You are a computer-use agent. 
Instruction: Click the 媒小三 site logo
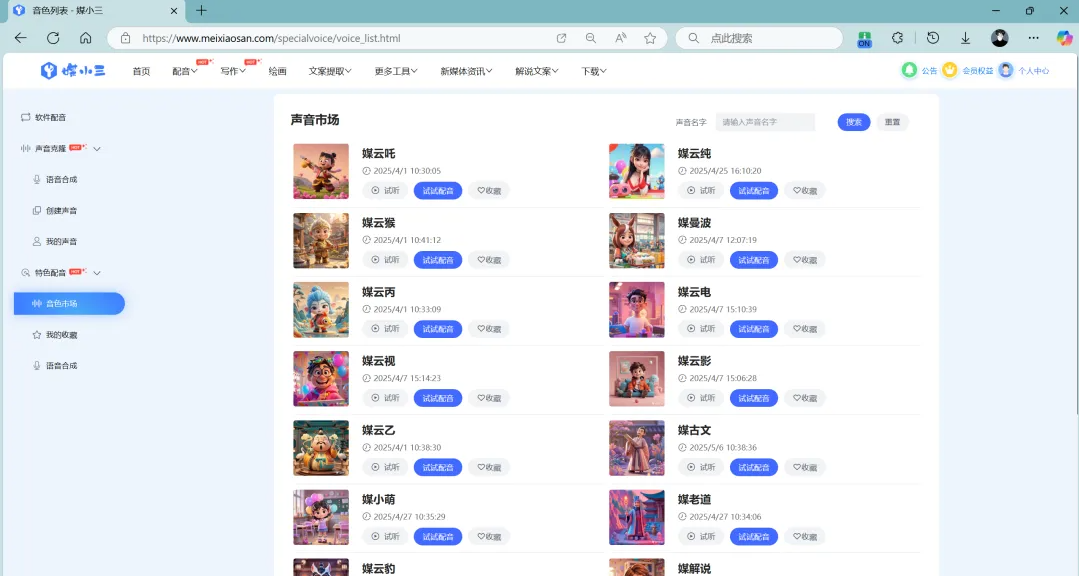(73, 70)
